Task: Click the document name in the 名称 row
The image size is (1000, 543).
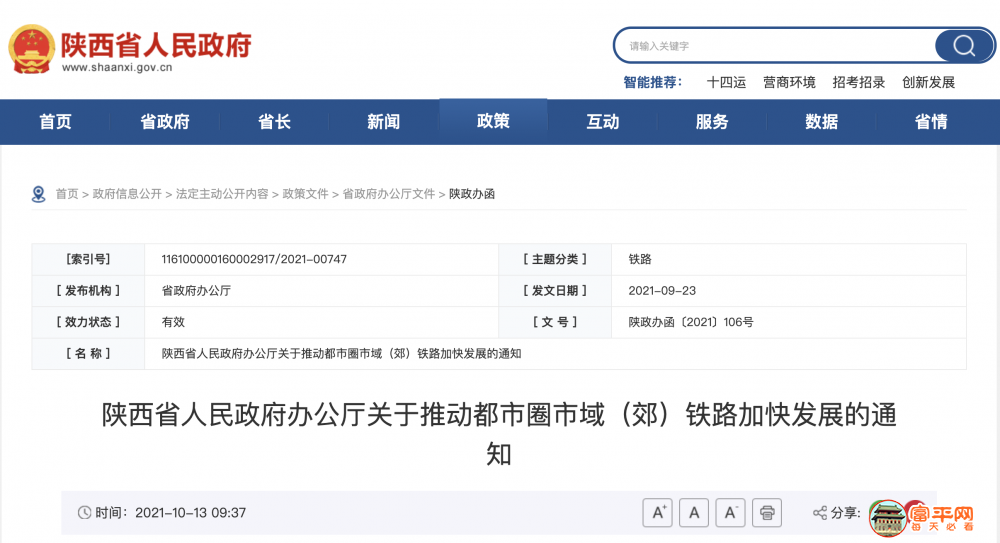Action: pos(341,353)
